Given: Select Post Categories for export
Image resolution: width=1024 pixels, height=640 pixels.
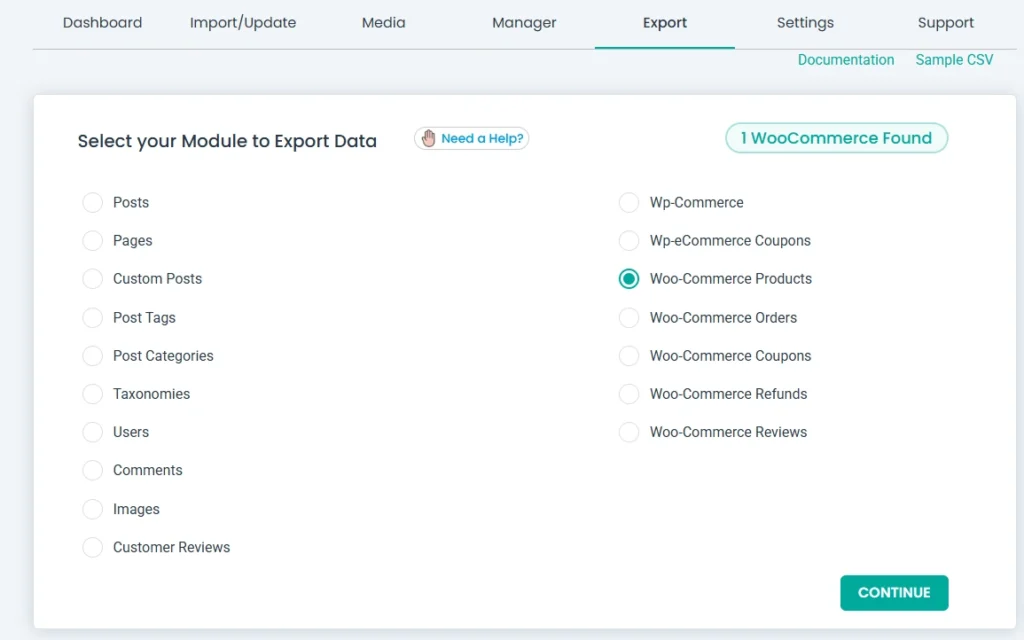Looking at the screenshot, I should [93, 356].
